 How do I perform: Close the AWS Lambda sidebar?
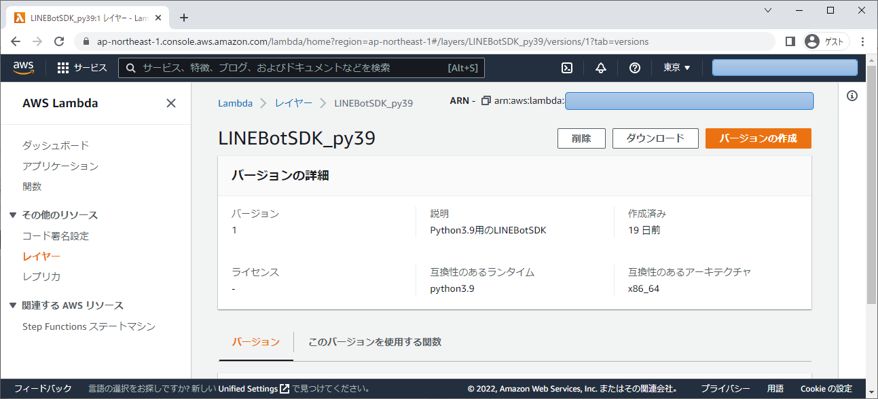coord(171,103)
